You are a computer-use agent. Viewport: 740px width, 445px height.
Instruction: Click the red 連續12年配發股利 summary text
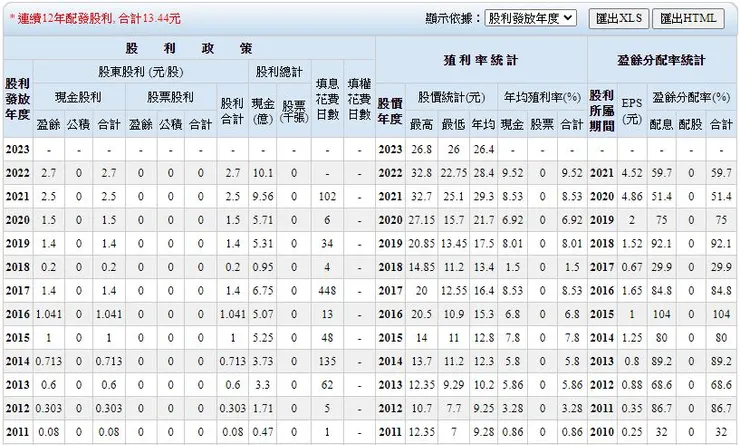[95, 18]
